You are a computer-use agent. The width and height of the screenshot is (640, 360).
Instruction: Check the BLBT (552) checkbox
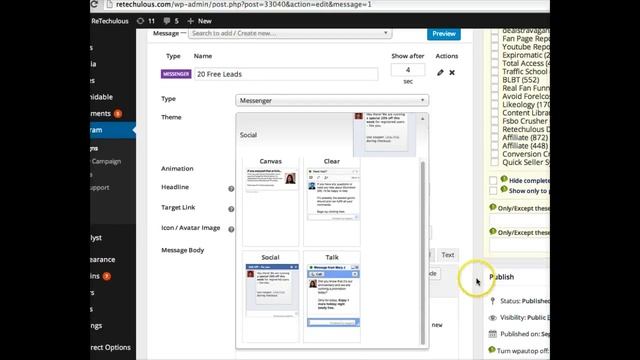[x=495, y=80]
